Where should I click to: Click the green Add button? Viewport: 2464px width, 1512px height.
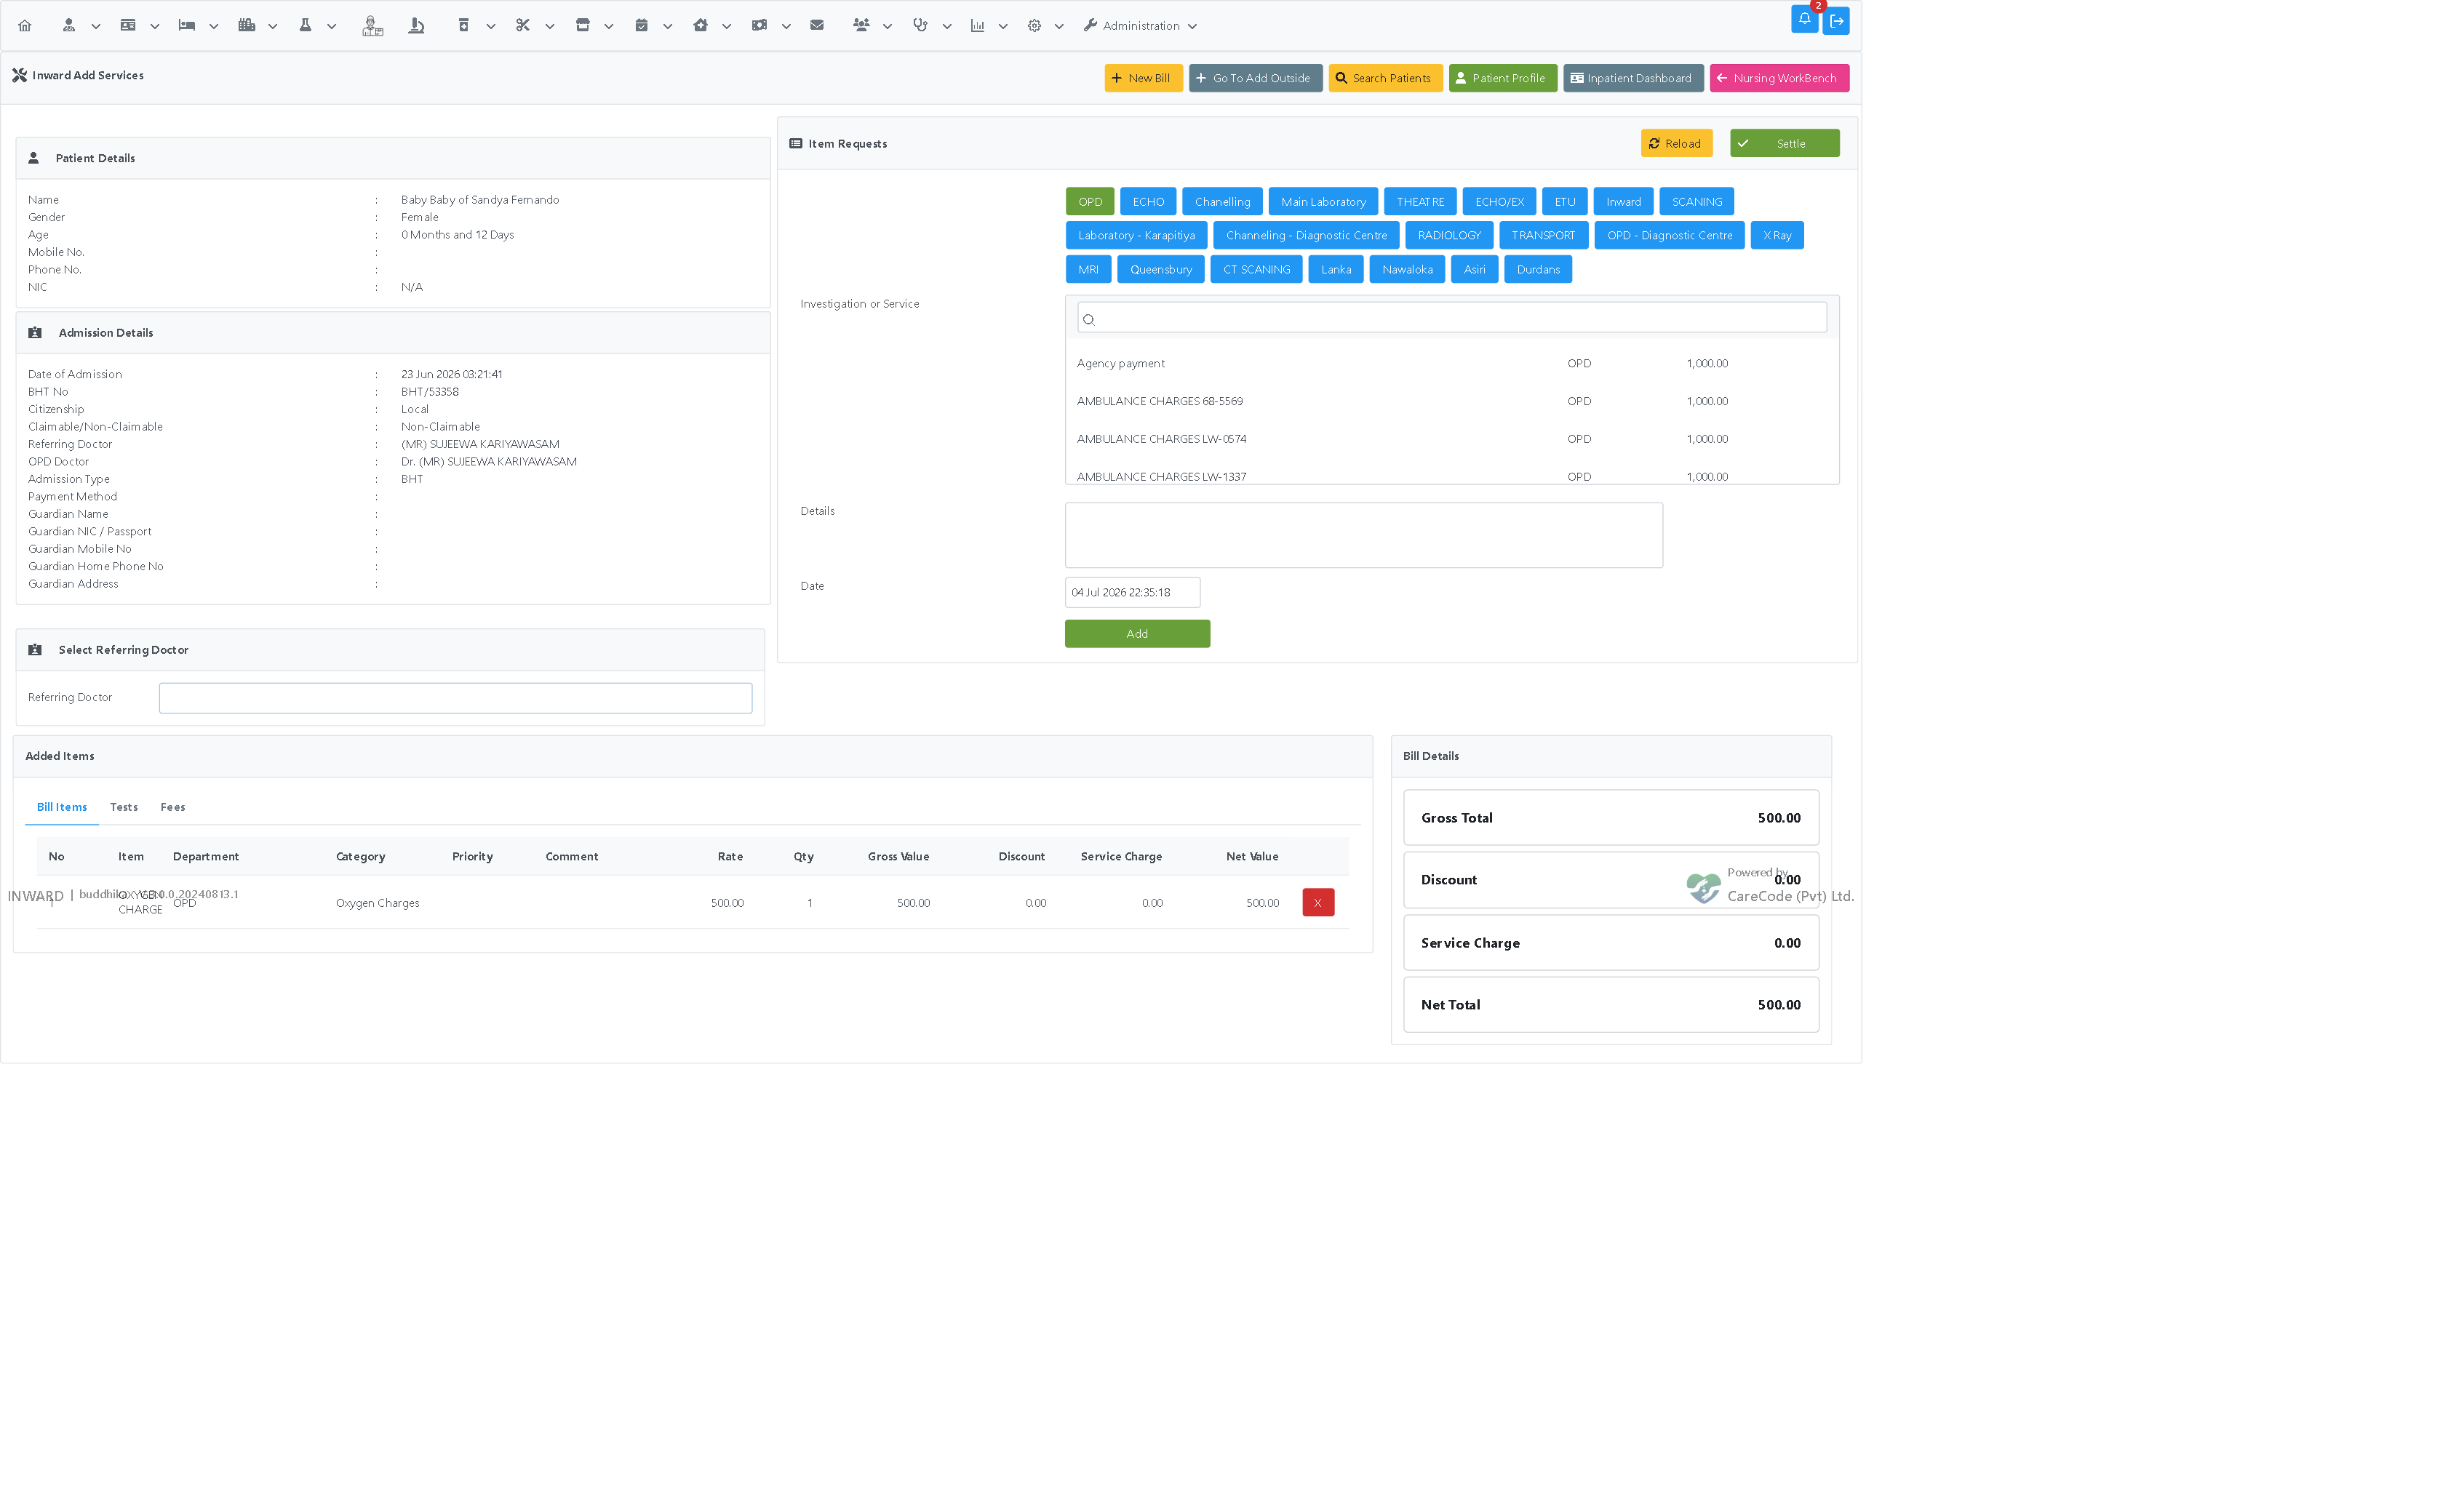click(1137, 634)
